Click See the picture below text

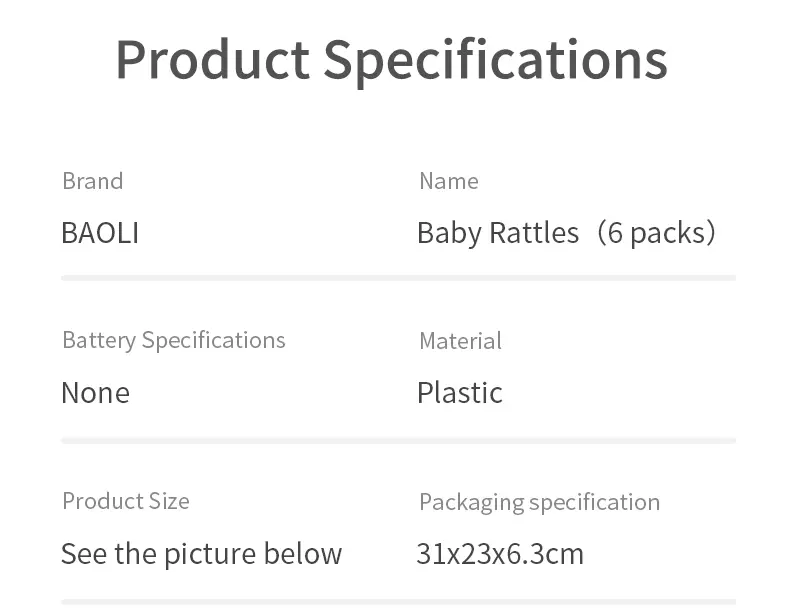click(x=201, y=554)
